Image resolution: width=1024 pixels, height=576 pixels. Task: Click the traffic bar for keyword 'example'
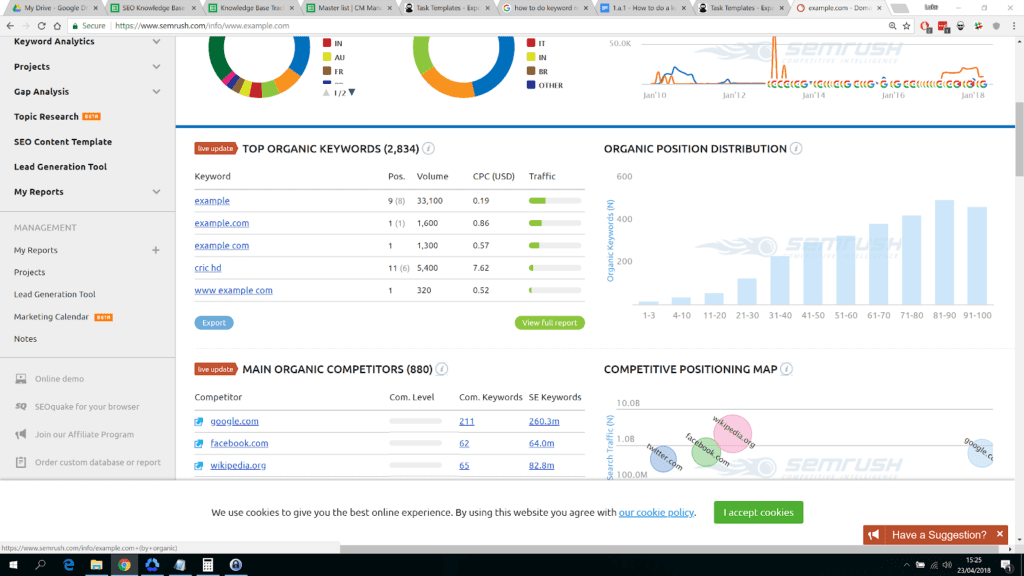tap(554, 201)
